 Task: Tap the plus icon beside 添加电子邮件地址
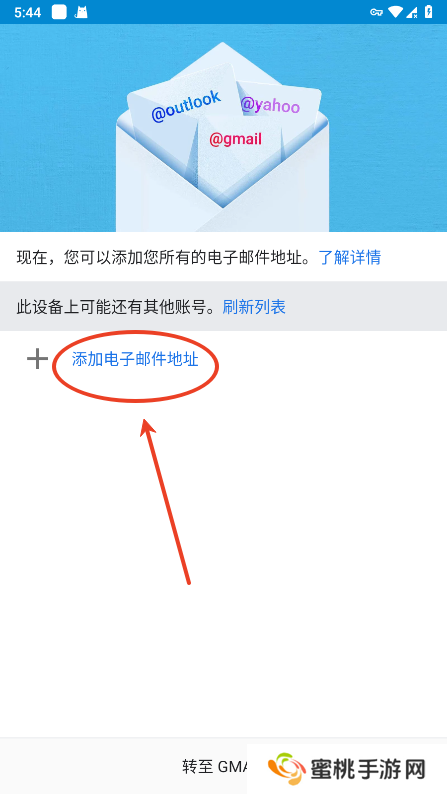[x=37, y=360]
